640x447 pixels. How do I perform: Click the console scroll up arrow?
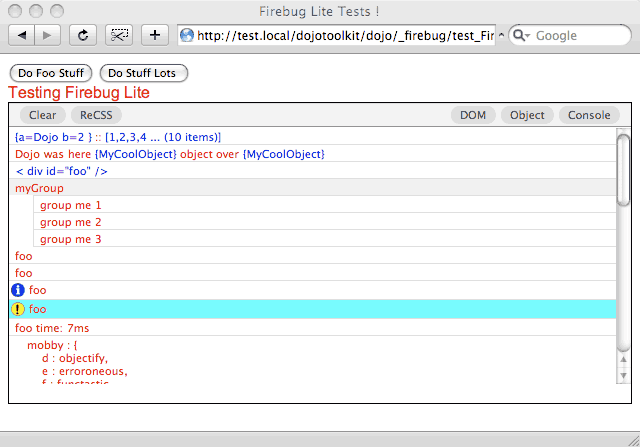623,359
